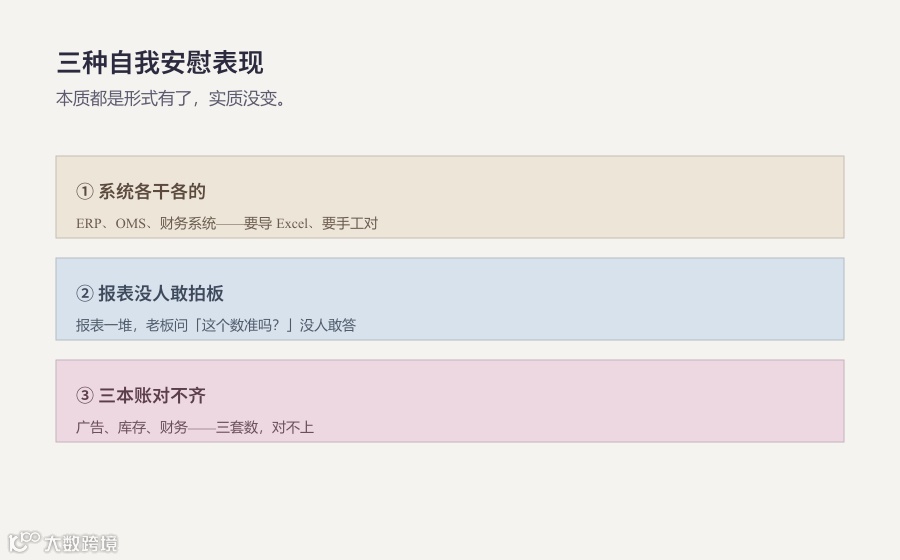The image size is (900, 560).
Task: Click the heading 系统各干各的
Action: click(x=152, y=191)
